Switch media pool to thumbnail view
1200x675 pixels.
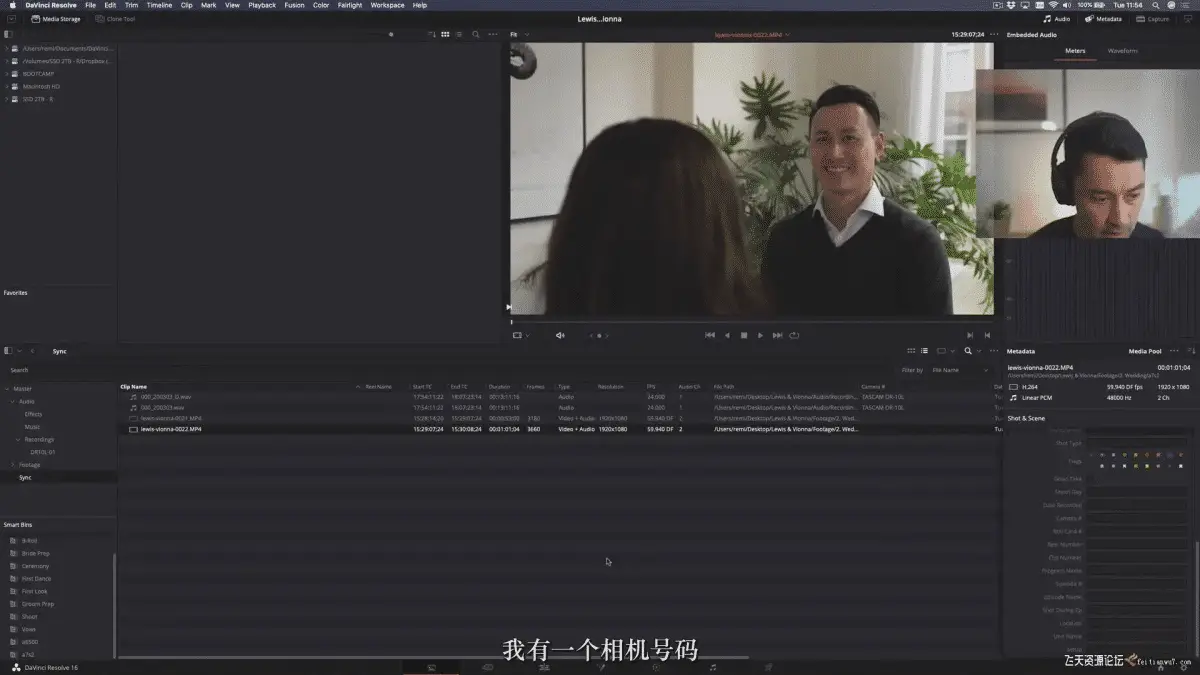pyautogui.click(x=911, y=351)
